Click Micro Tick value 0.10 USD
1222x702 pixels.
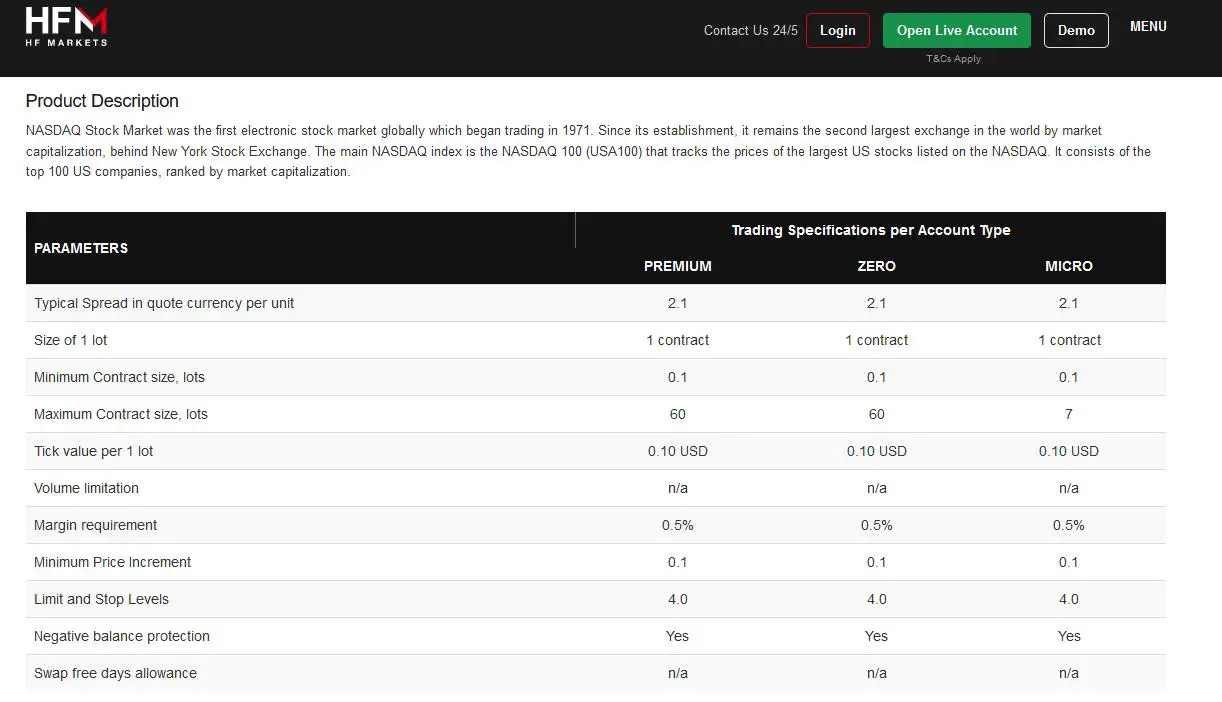[1069, 451]
